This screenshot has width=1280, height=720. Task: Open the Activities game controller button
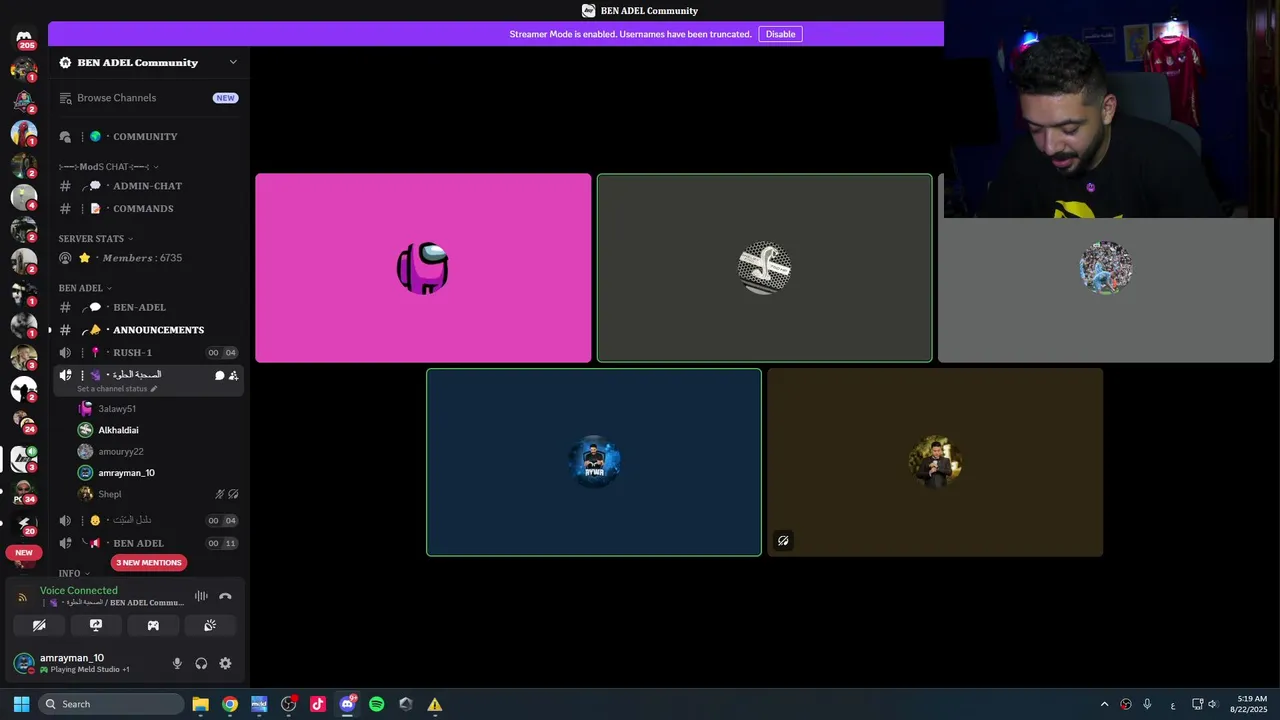[153, 625]
